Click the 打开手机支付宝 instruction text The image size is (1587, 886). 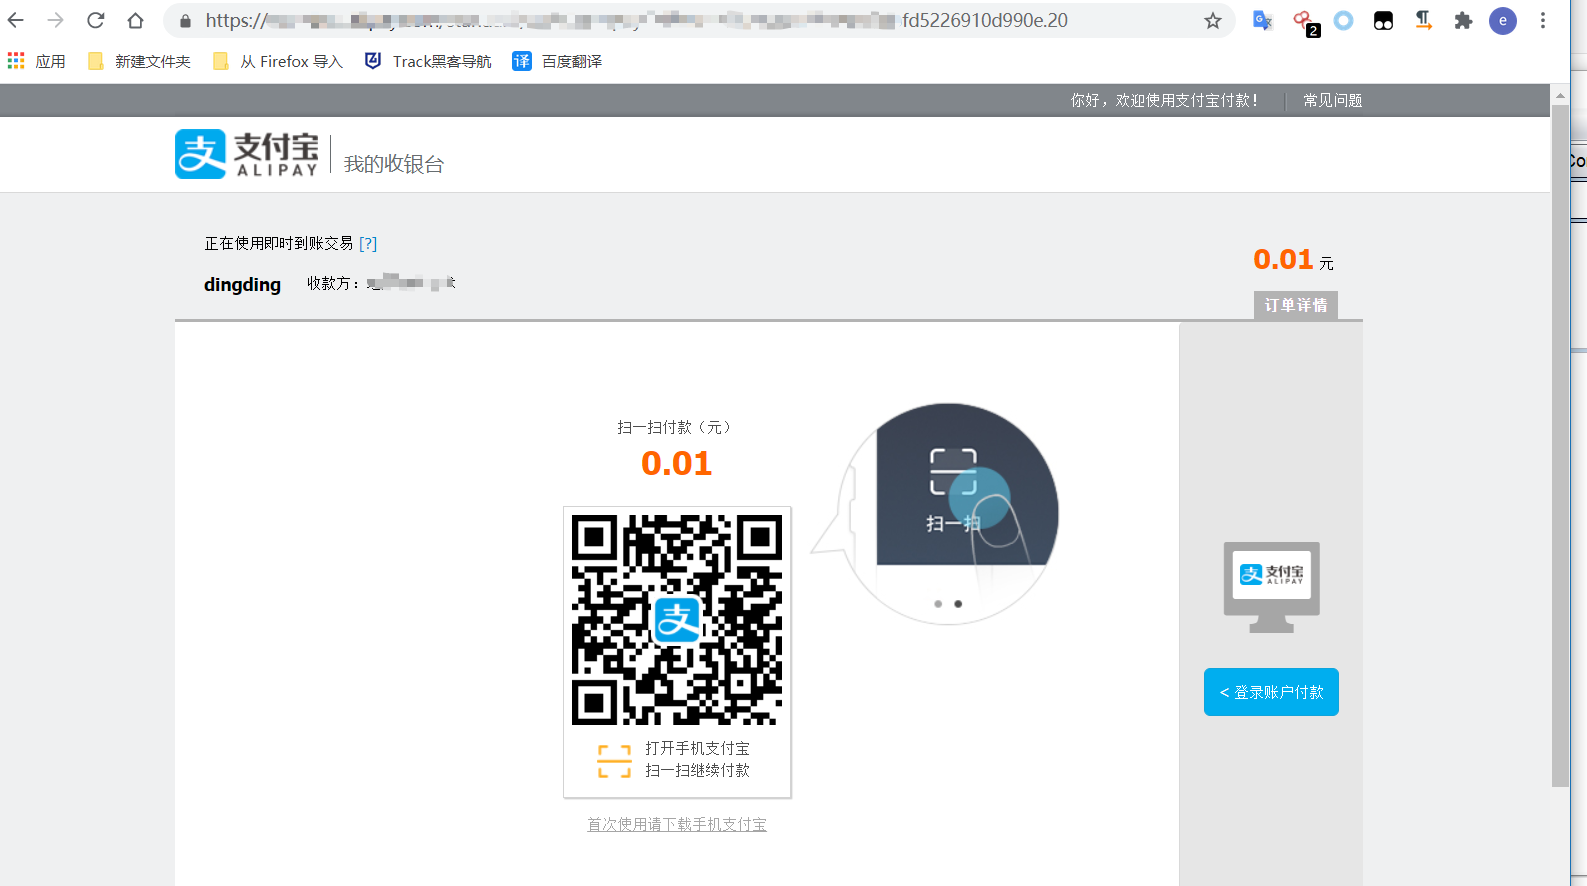[x=697, y=748]
